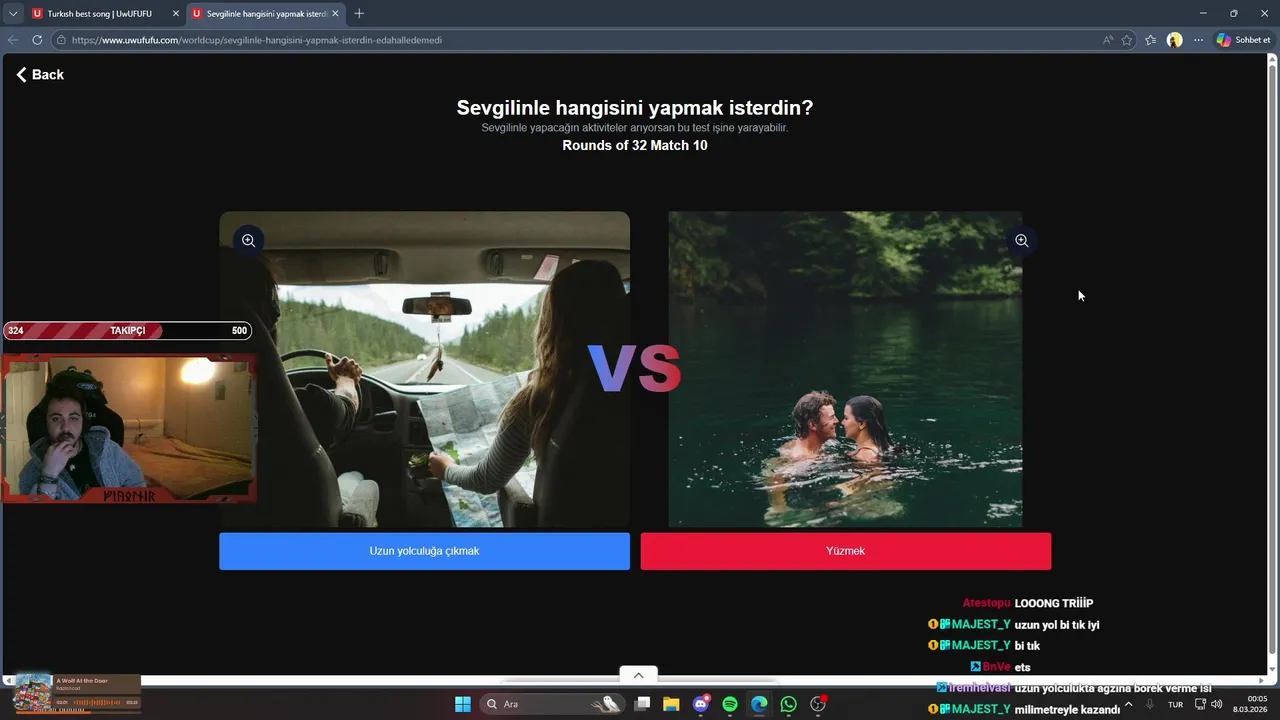Viewport: 1280px width, 720px height.
Task: Open File Explorer from the taskbar
Action: [x=671, y=704]
